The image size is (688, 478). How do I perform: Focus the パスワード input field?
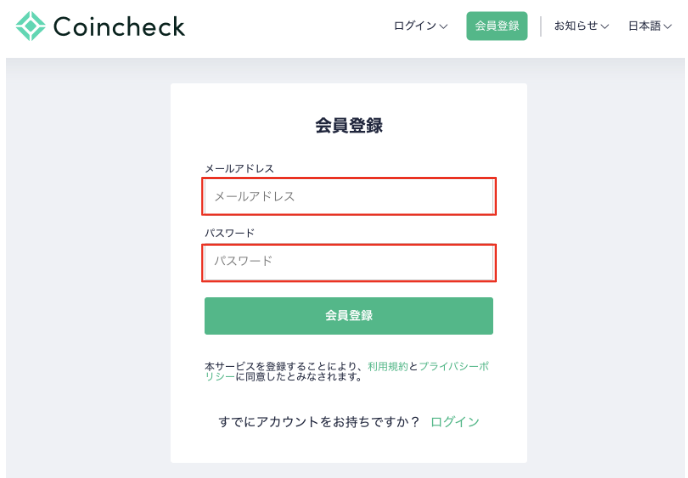point(349,262)
